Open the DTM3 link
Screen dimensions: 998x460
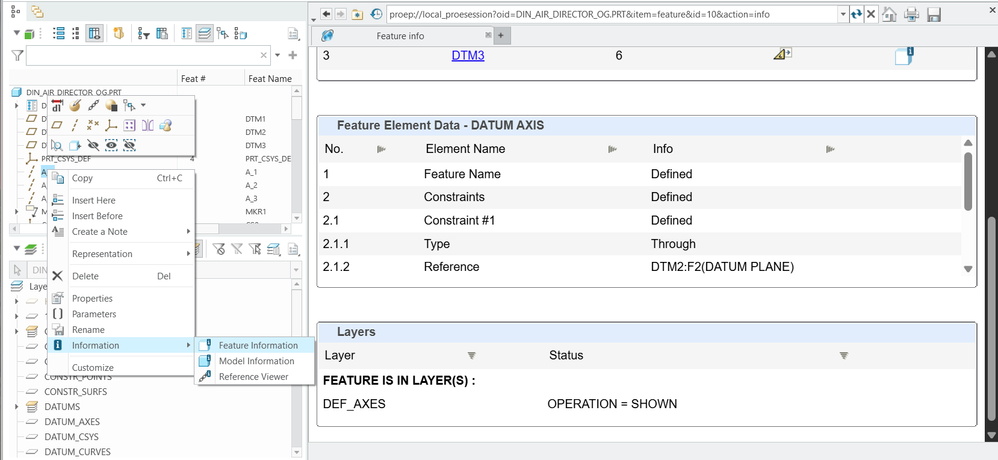pyautogui.click(x=467, y=56)
